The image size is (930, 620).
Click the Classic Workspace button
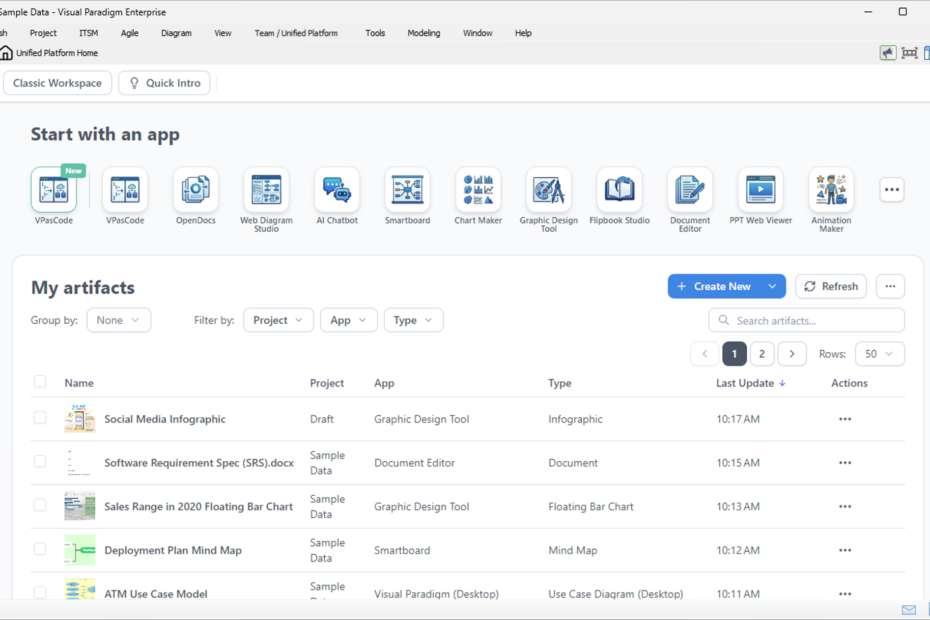coord(58,83)
